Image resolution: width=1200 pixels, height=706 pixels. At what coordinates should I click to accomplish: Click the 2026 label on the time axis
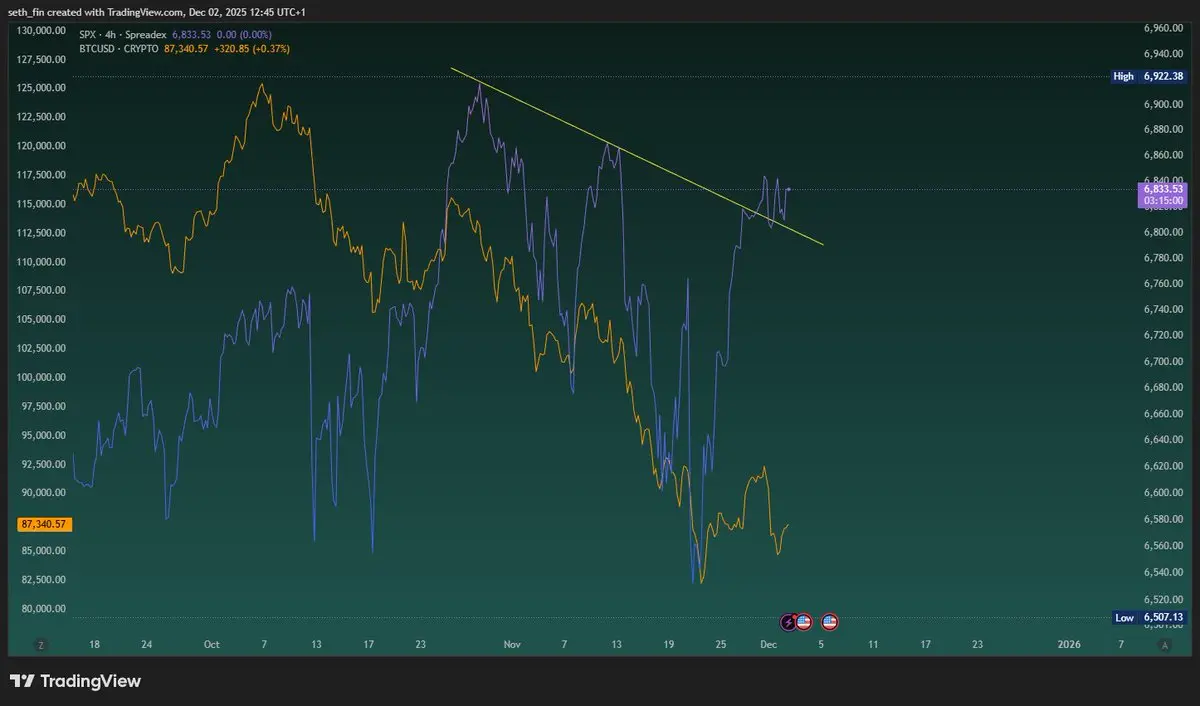pyautogui.click(x=1069, y=645)
